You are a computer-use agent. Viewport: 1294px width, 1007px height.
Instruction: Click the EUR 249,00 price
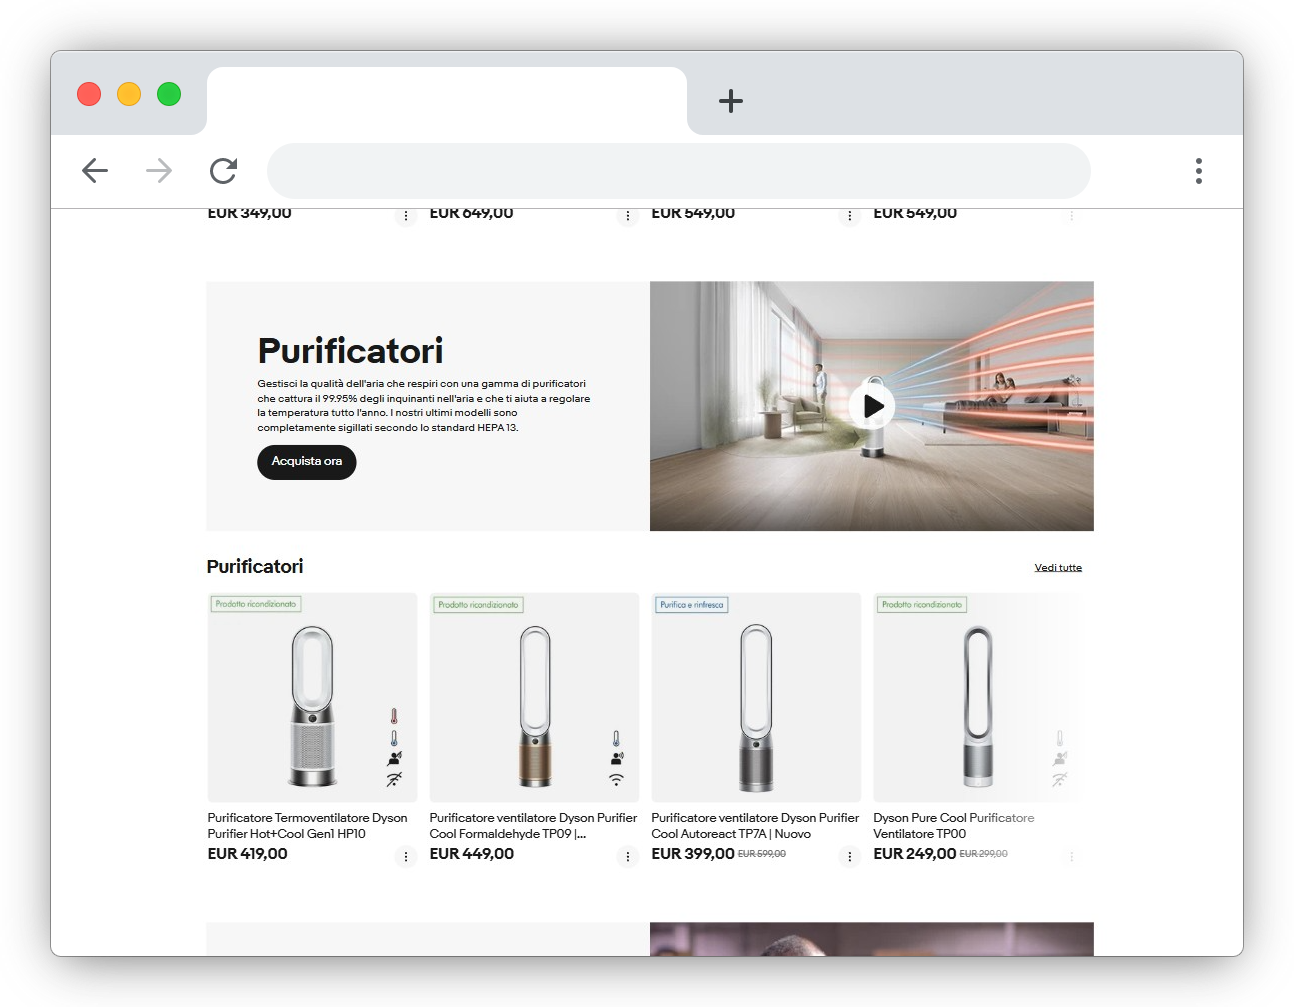point(915,854)
